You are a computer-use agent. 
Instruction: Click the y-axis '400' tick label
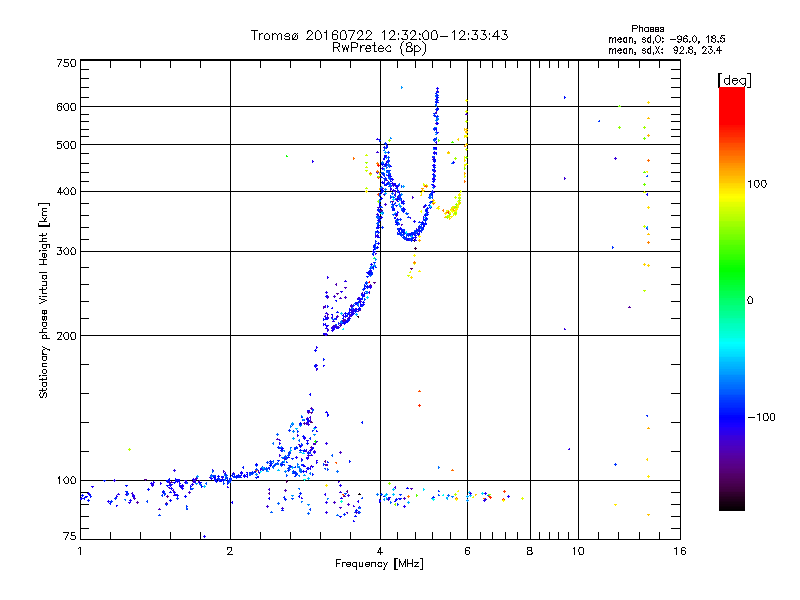click(x=66, y=191)
